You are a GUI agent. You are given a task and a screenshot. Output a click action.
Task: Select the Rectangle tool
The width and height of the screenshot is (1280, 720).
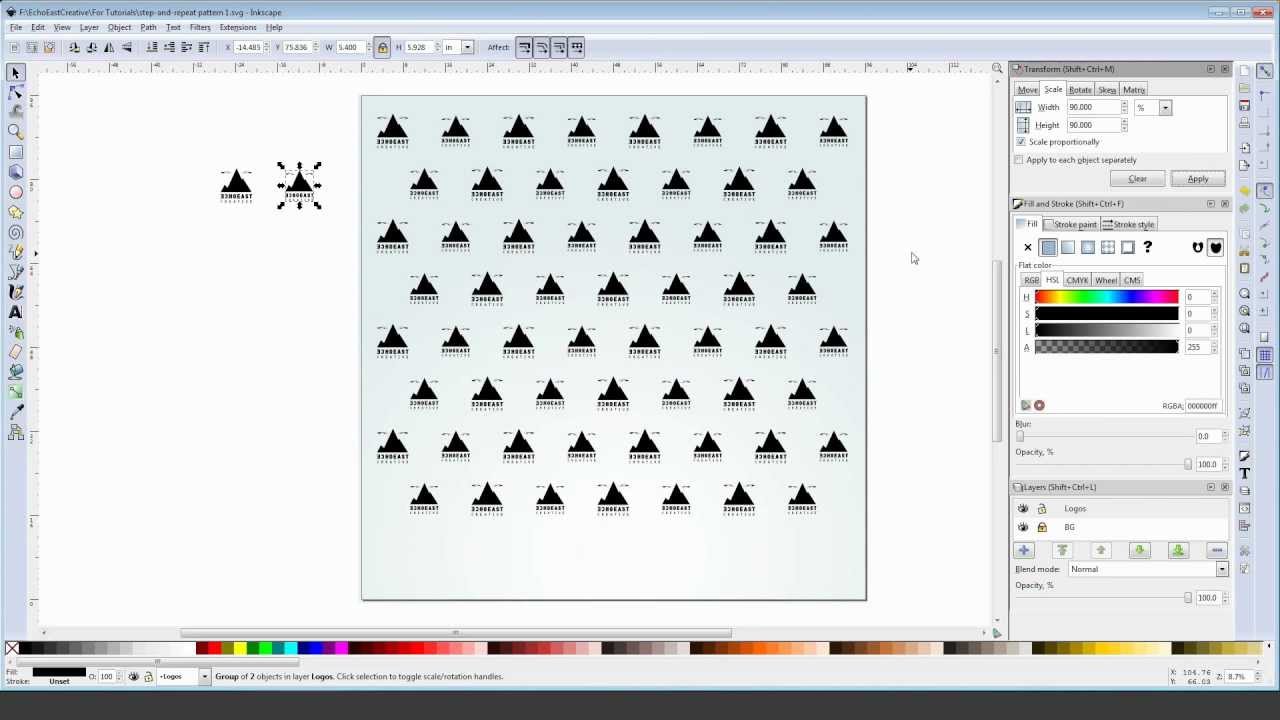[x=15, y=152]
